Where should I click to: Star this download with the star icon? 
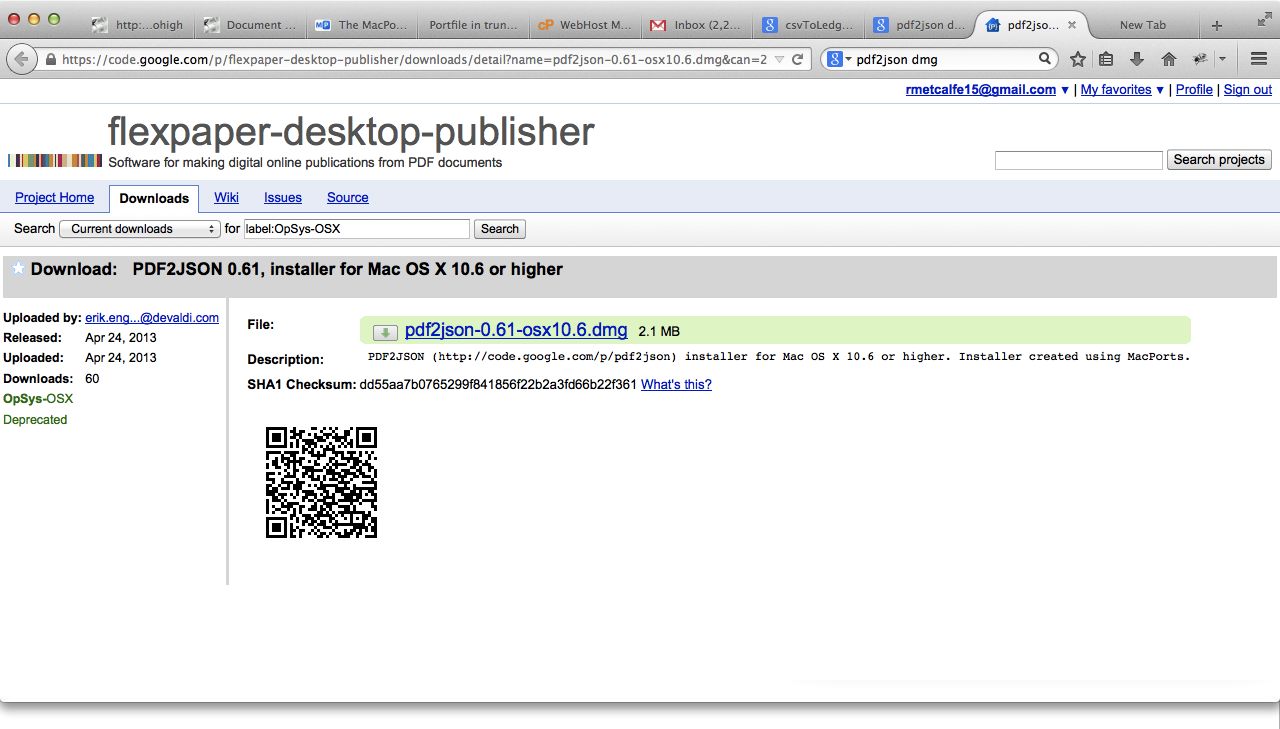pos(17,268)
